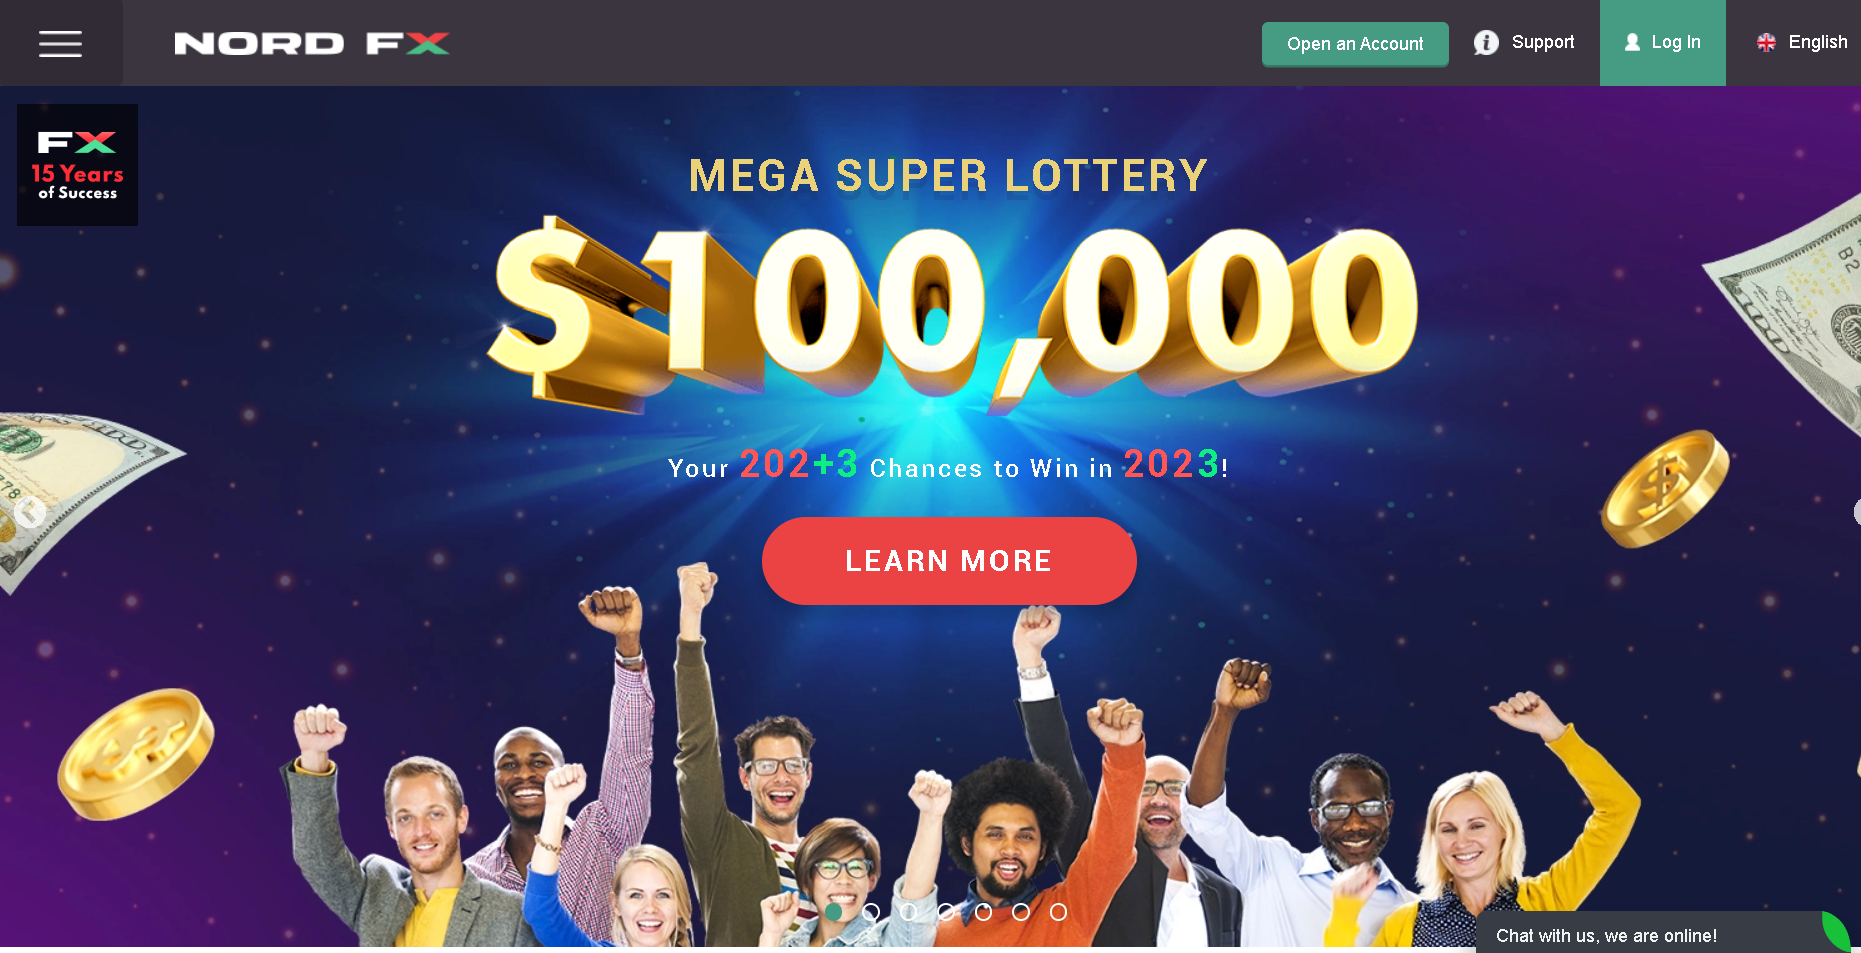Viewport: 1861px width, 953px height.
Task: Click the user icon beside Log In
Action: point(1632,42)
